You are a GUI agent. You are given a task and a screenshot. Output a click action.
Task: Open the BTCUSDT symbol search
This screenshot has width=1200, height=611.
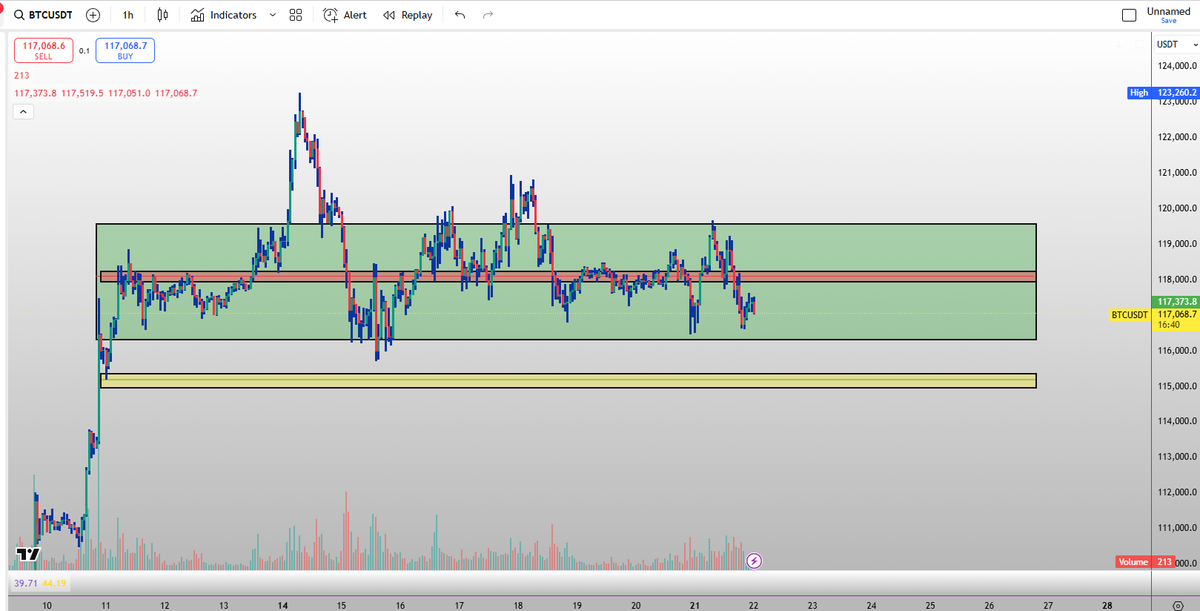click(x=42, y=15)
